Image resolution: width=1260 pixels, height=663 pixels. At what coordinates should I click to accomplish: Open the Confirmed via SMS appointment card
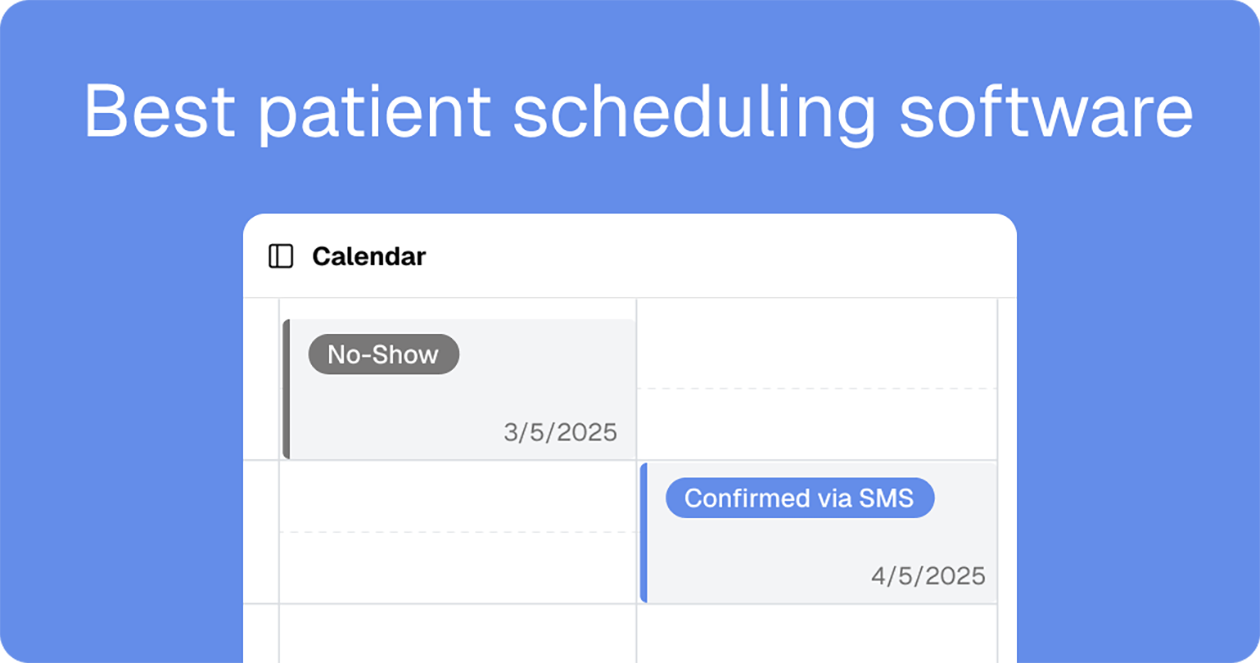coord(818,533)
